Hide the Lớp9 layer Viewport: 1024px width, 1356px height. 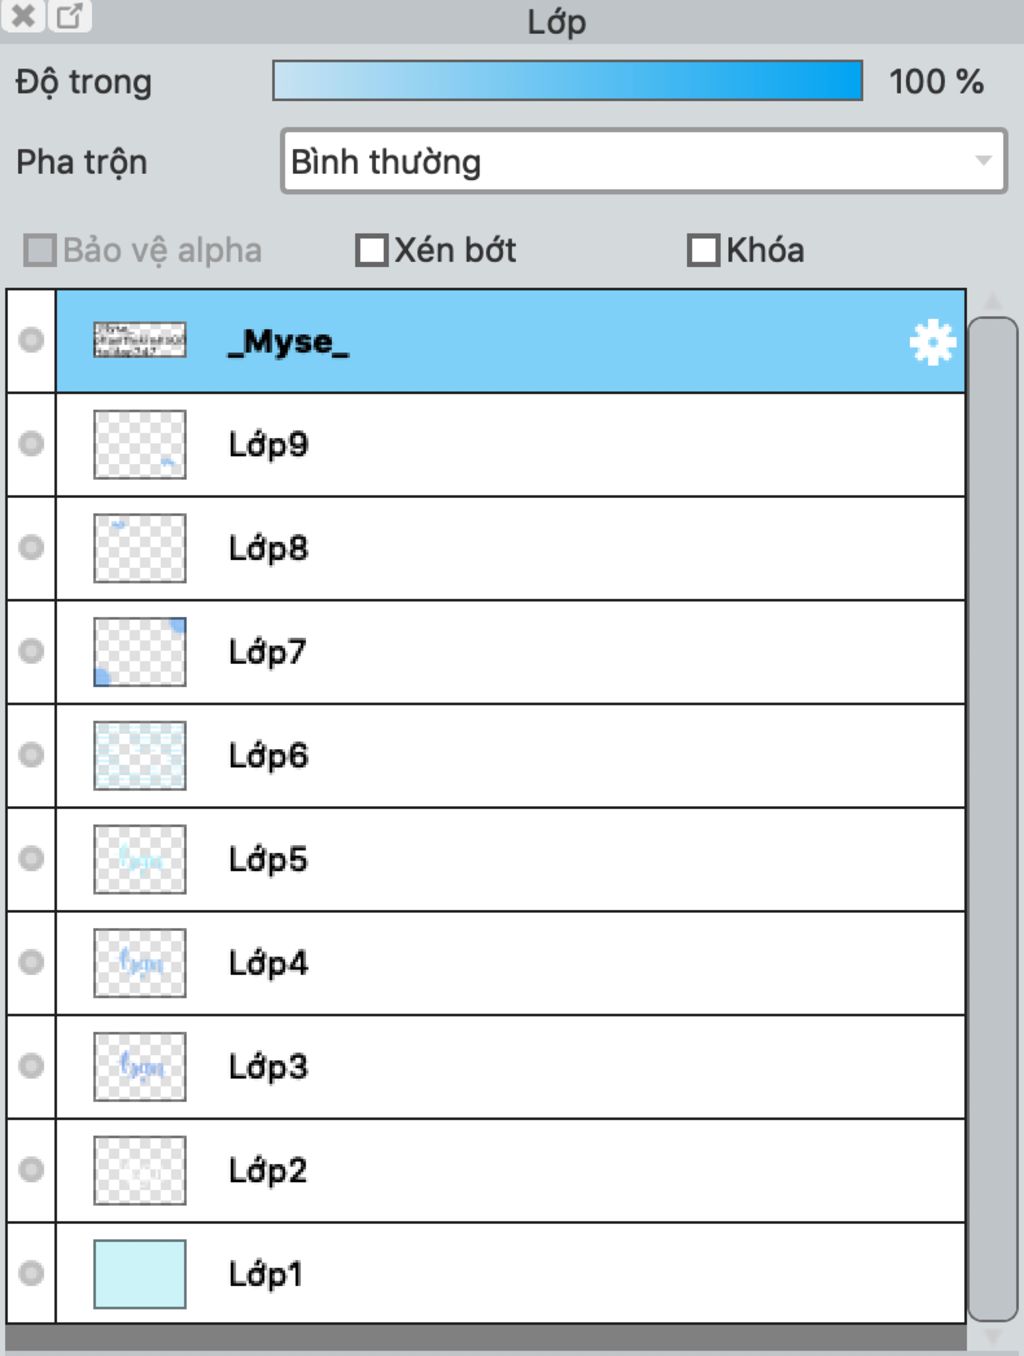[x=32, y=443]
